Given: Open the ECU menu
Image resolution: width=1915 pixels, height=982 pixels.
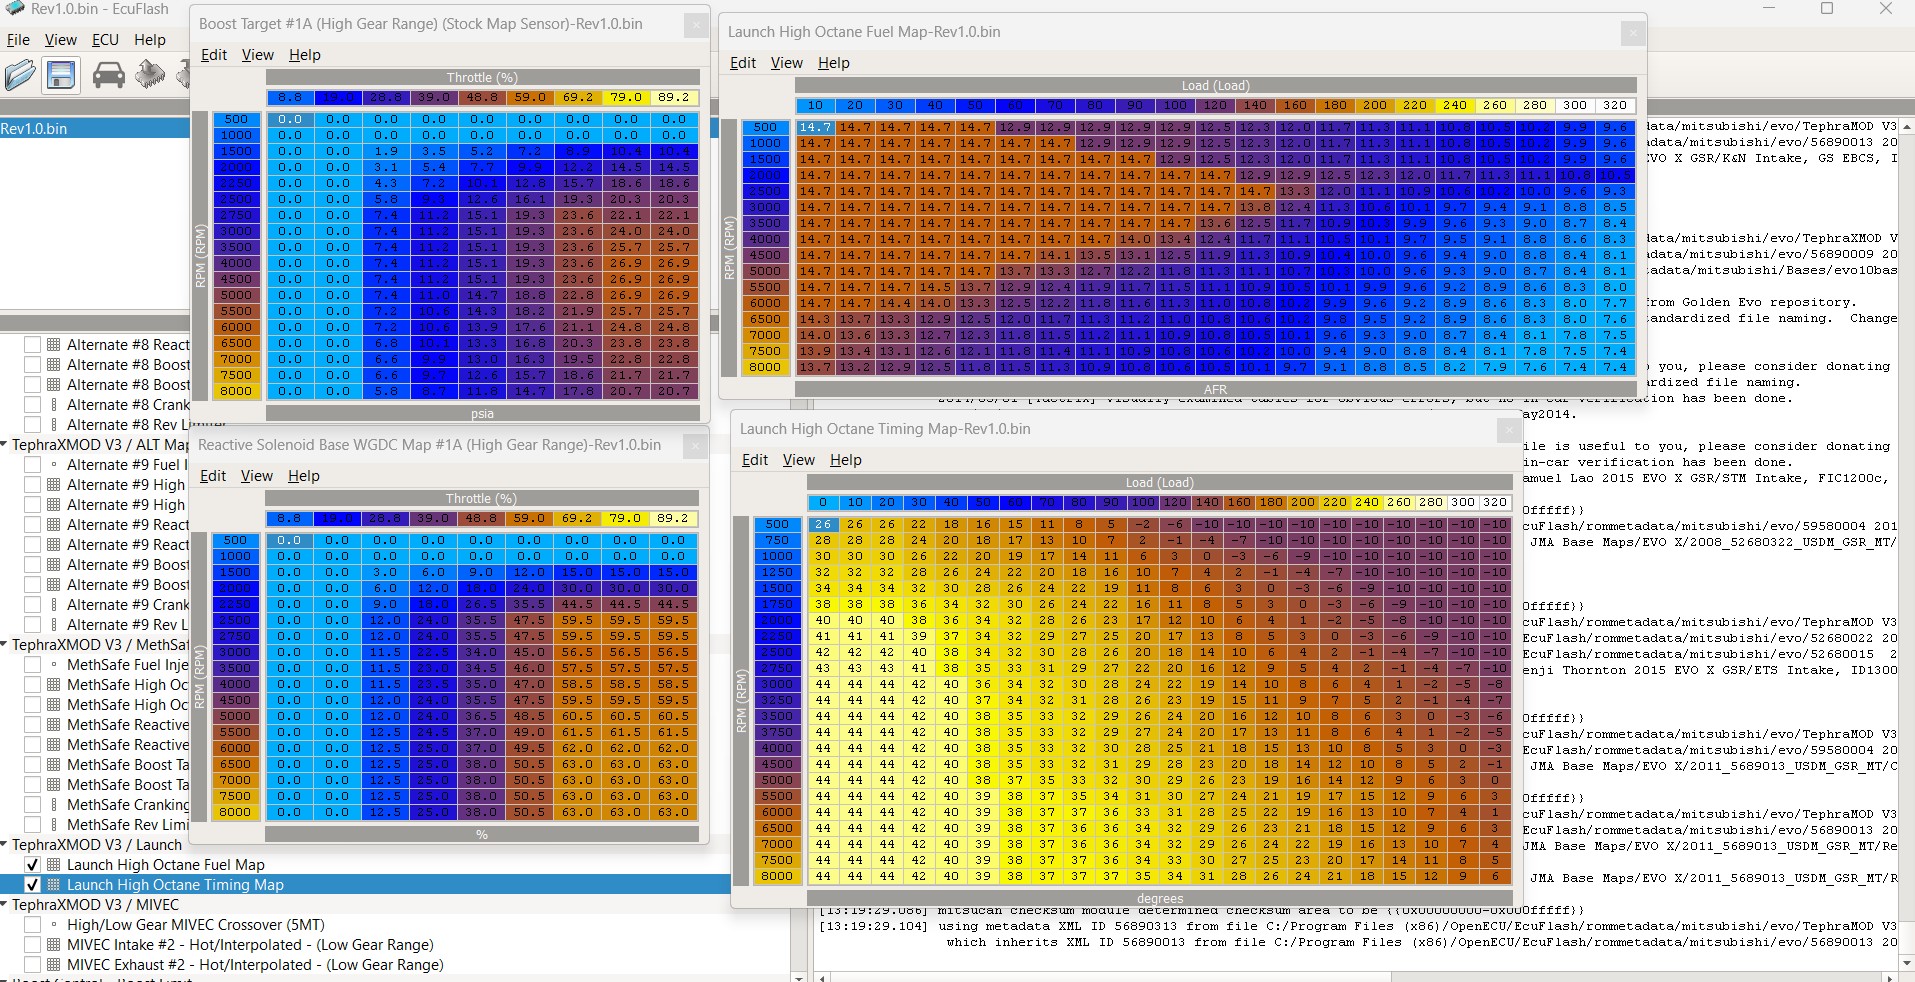Looking at the screenshot, I should click(105, 40).
